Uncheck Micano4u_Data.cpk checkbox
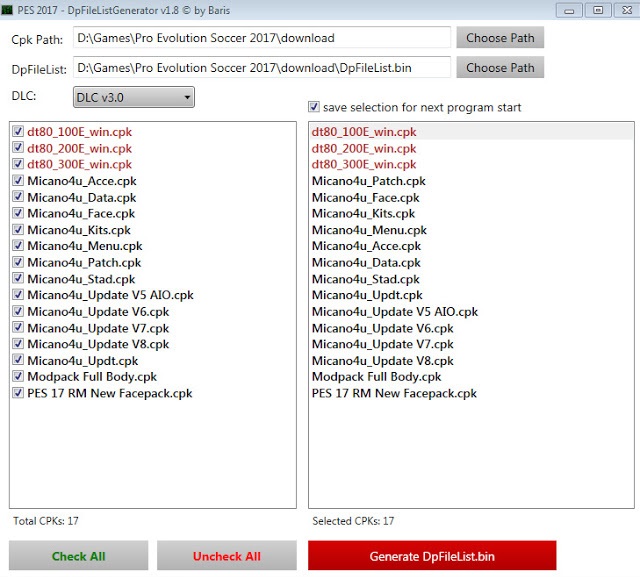 point(18,197)
